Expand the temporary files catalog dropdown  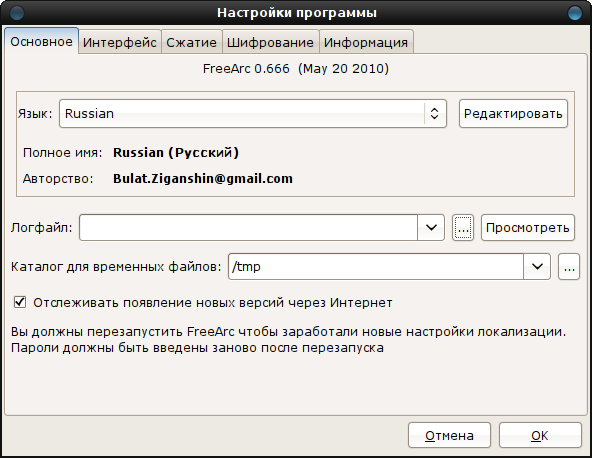pos(537,267)
